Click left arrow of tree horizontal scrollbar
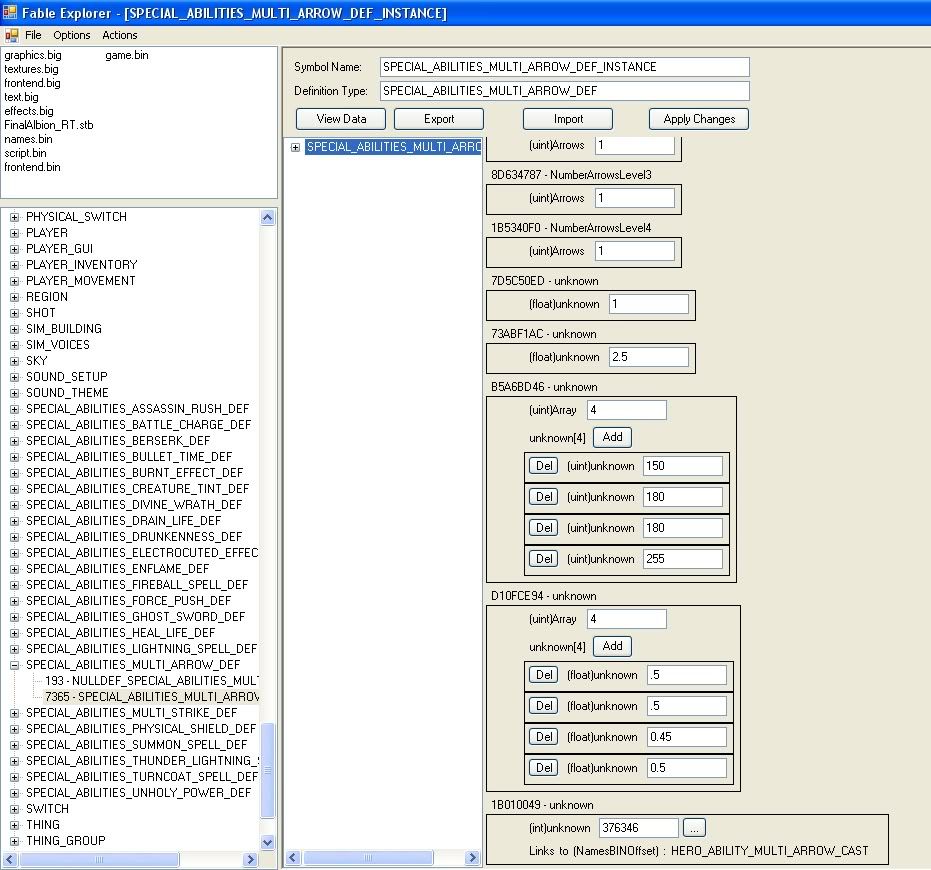931x870 pixels. [x=10, y=859]
